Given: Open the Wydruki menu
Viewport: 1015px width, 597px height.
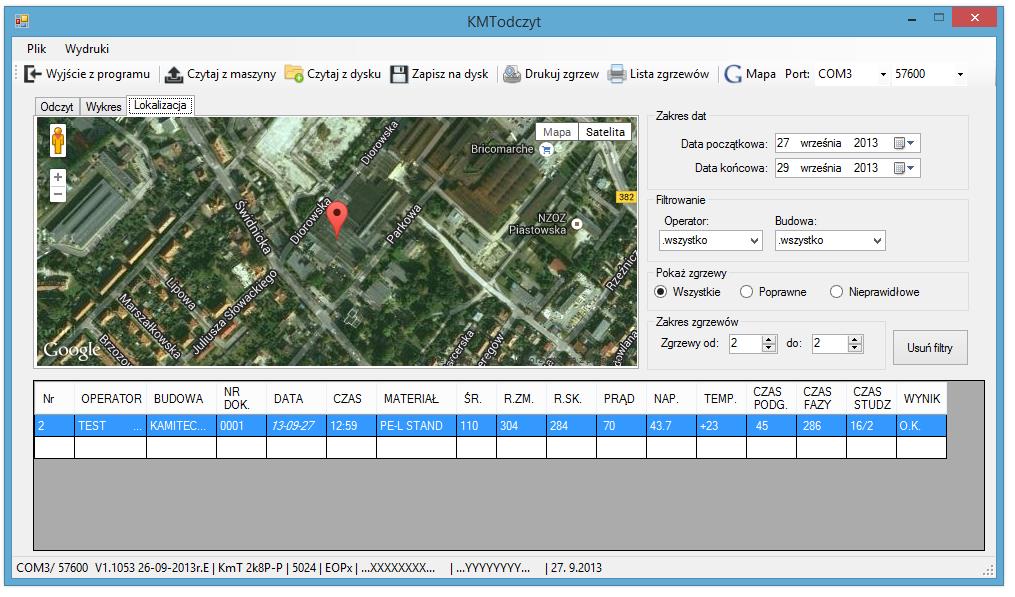Looking at the screenshot, I should (87, 49).
